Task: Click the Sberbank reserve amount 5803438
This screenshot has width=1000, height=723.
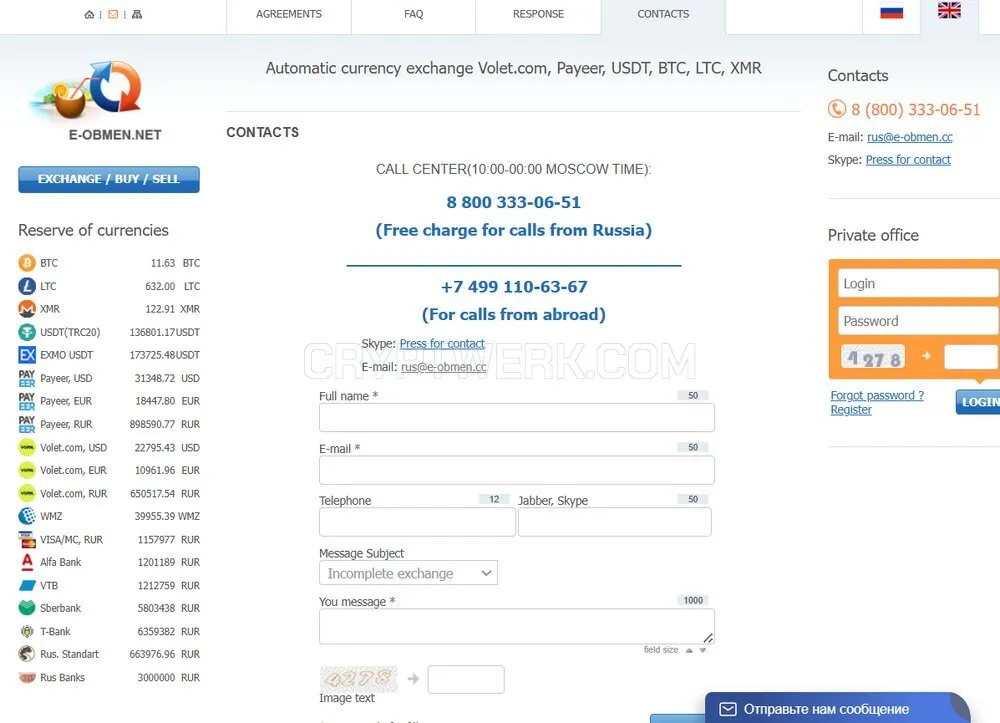Action: [156, 608]
